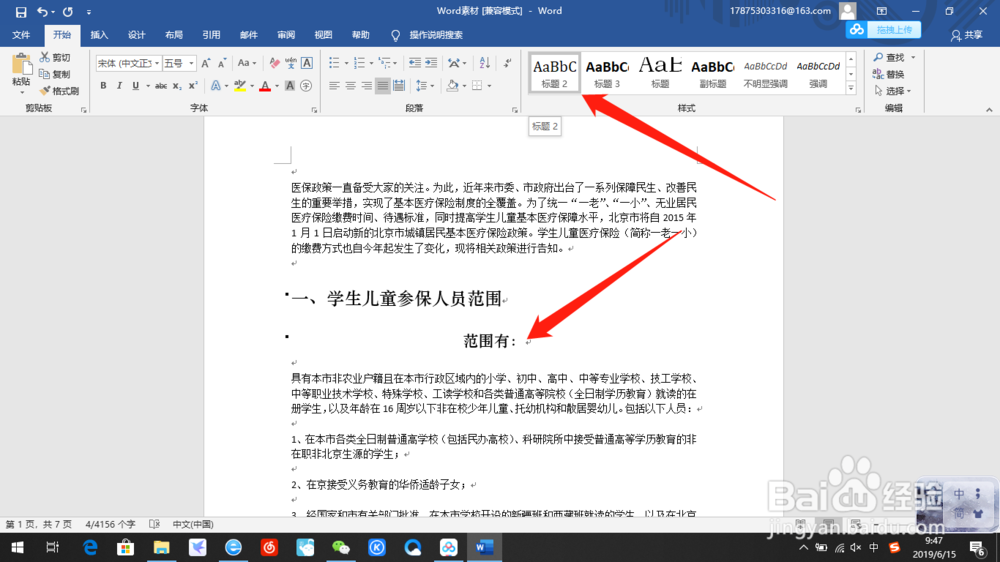Click the superscript icon
The width and height of the screenshot is (1000, 562).
click(193, 85)
